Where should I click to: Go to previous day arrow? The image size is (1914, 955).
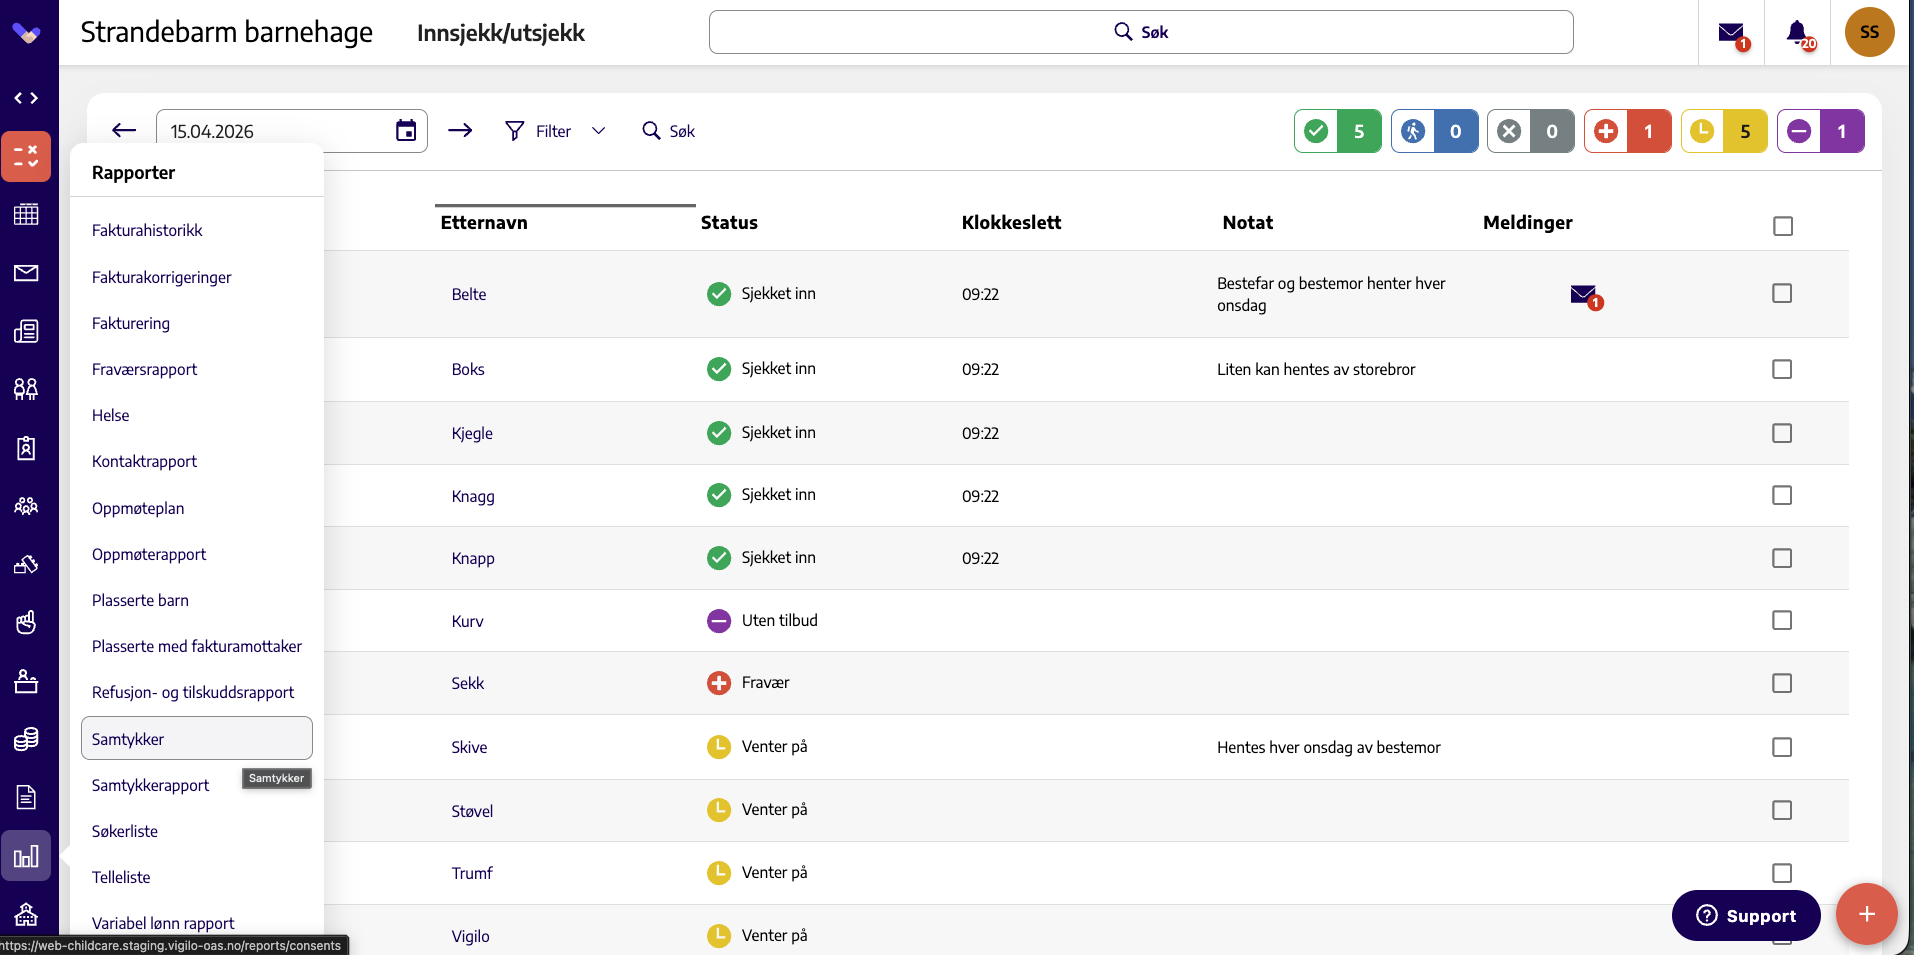click(124, 131)
